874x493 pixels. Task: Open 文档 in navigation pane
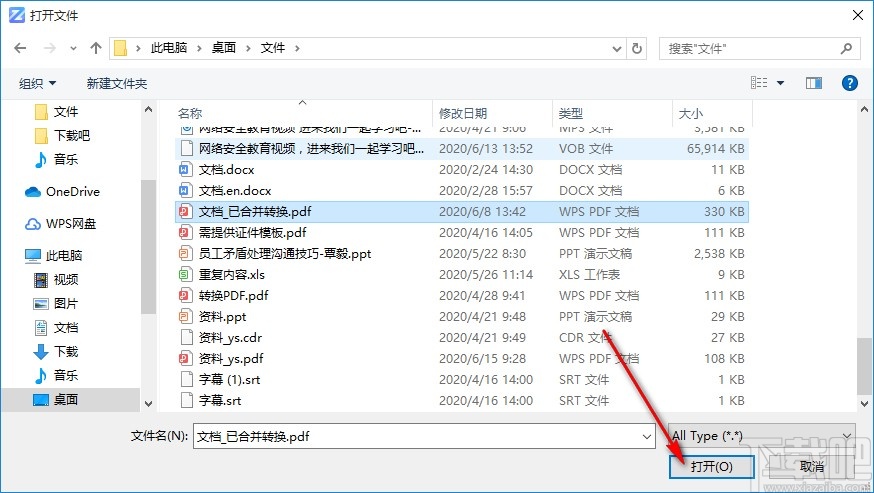[x=56, y=327]
